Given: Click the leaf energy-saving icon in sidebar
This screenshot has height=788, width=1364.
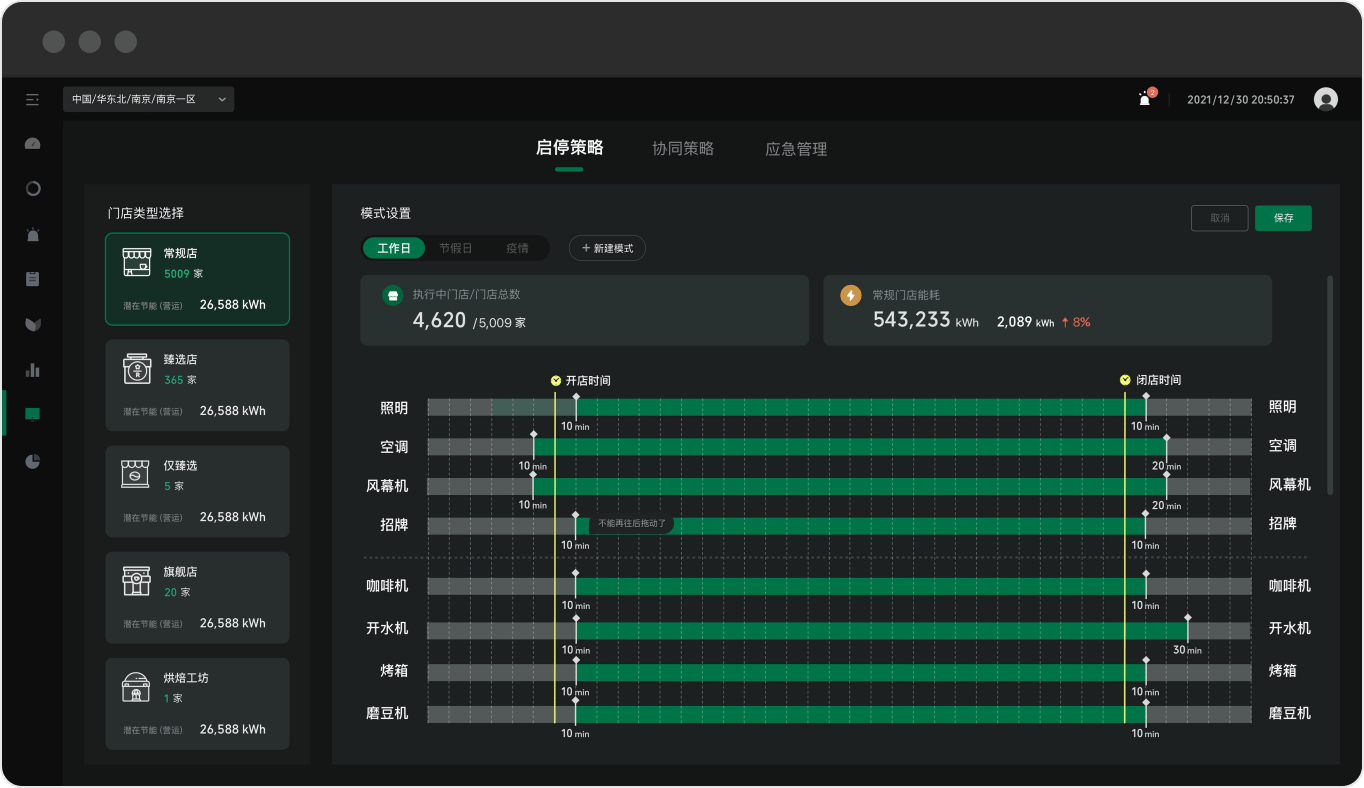Looking at the screenshot, I should tap(33, 324).
